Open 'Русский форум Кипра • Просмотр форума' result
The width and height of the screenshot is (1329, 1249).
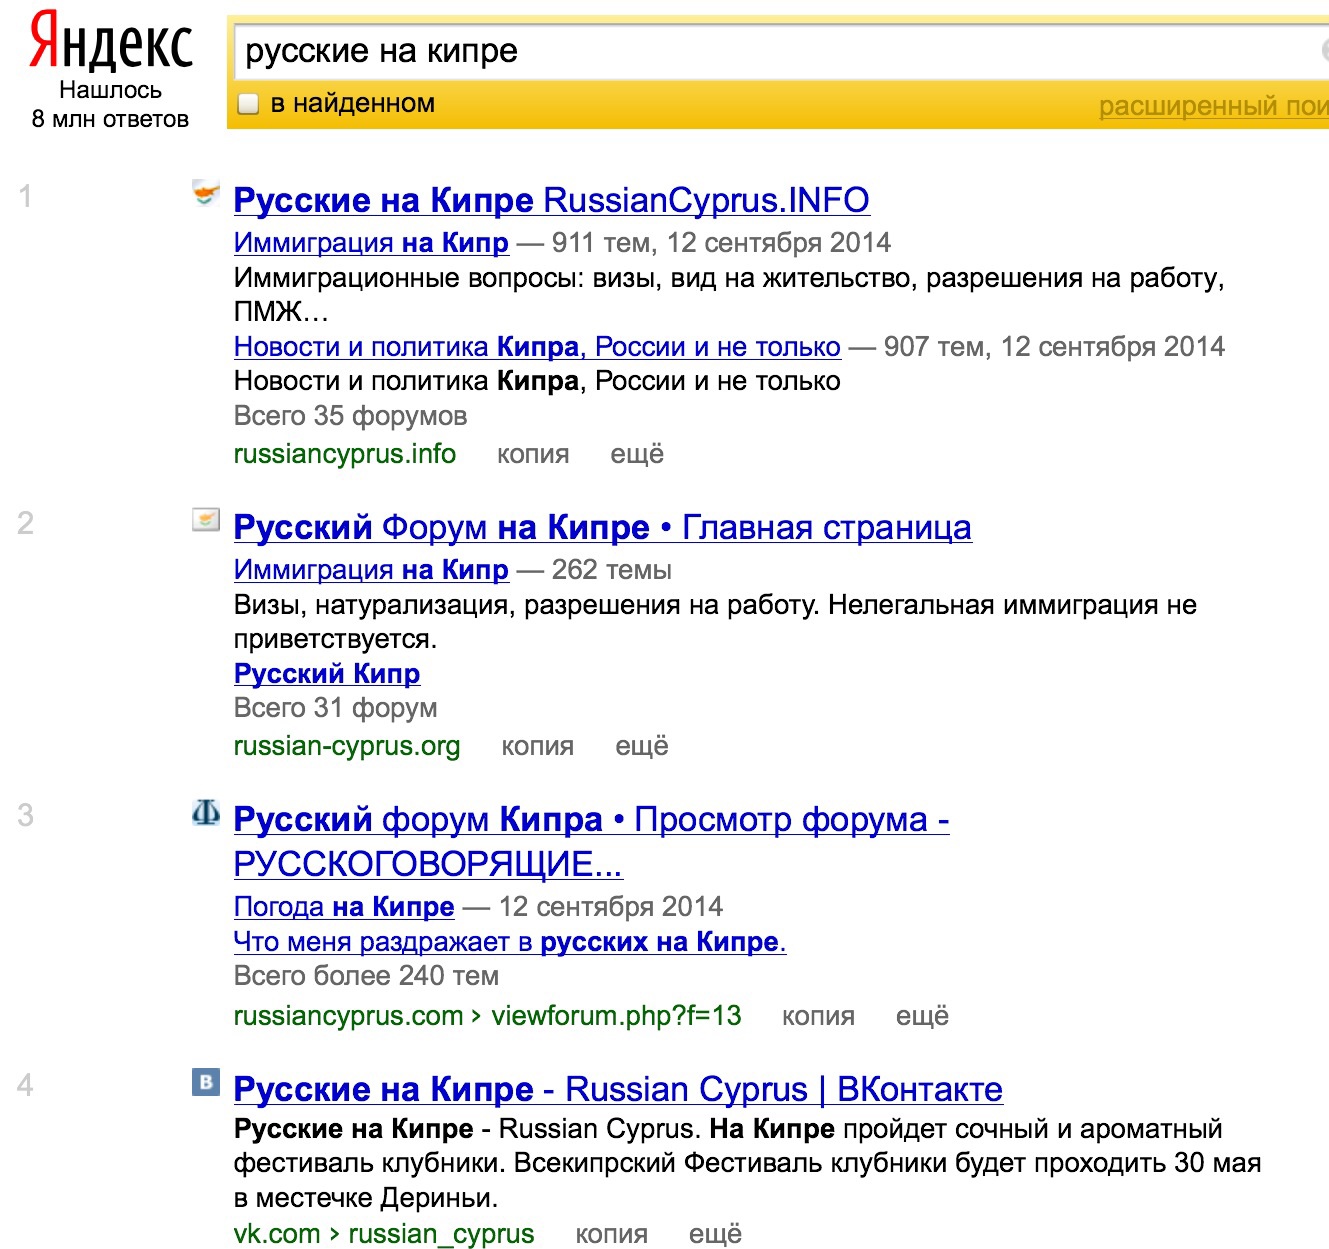pos(591,841)
